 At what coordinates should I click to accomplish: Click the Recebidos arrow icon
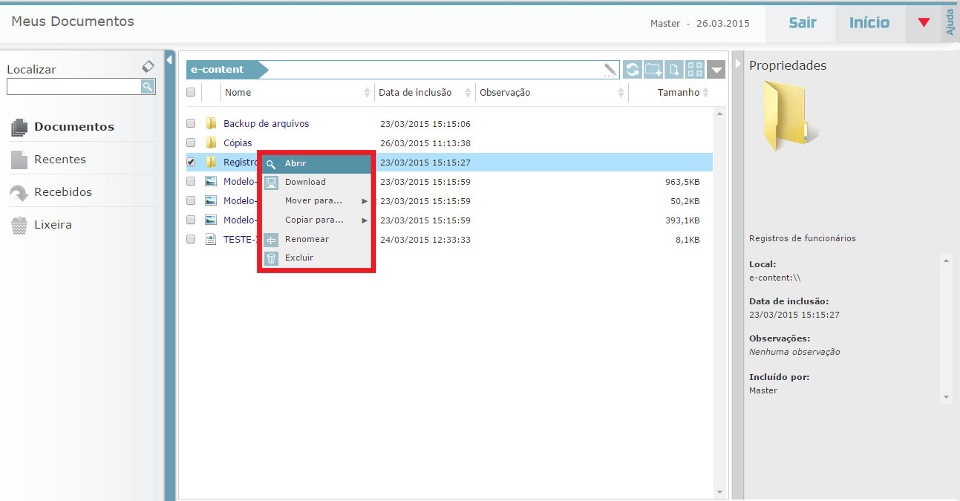coord(19,193)
